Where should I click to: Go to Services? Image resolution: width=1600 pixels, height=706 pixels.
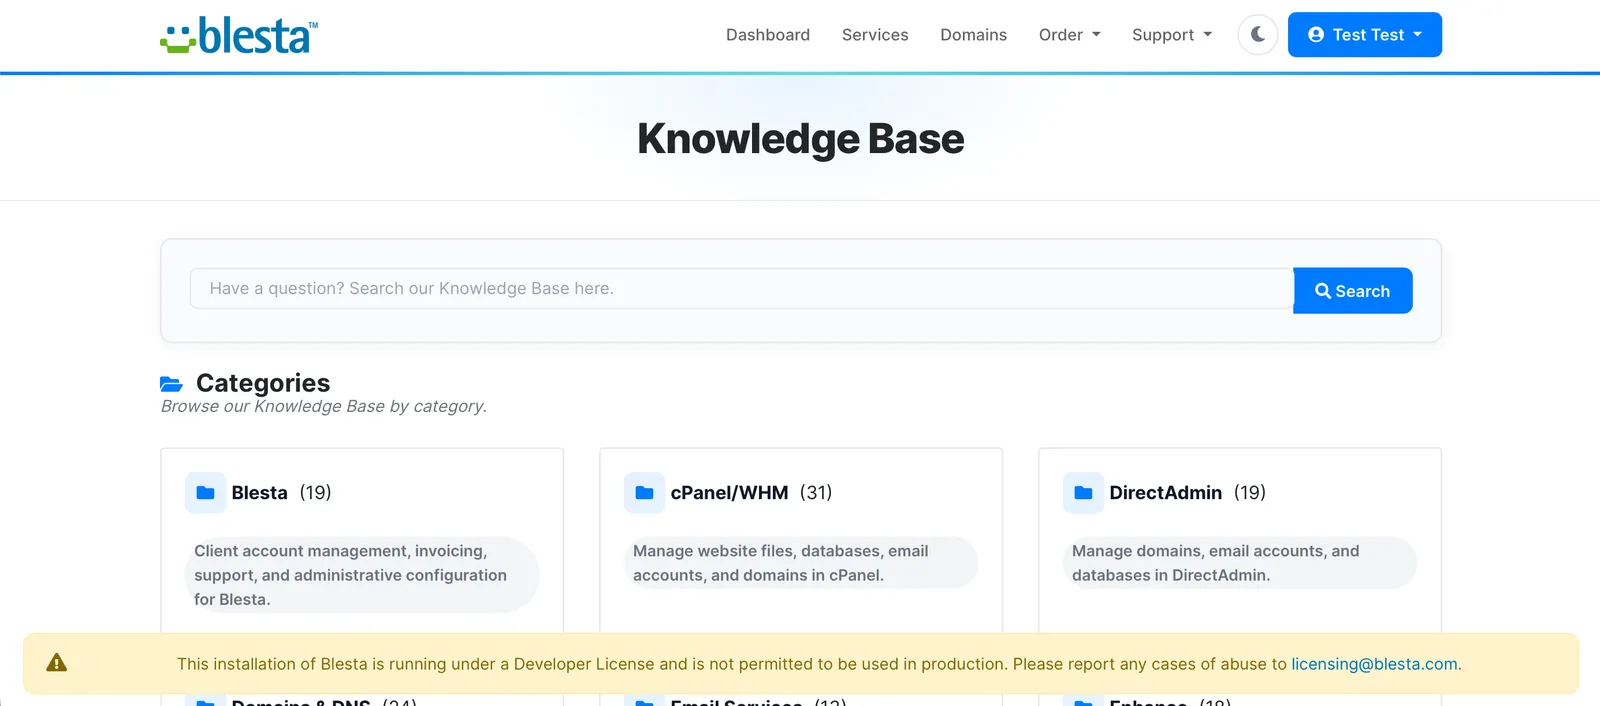pyautogui.click(x=875, y=35)
